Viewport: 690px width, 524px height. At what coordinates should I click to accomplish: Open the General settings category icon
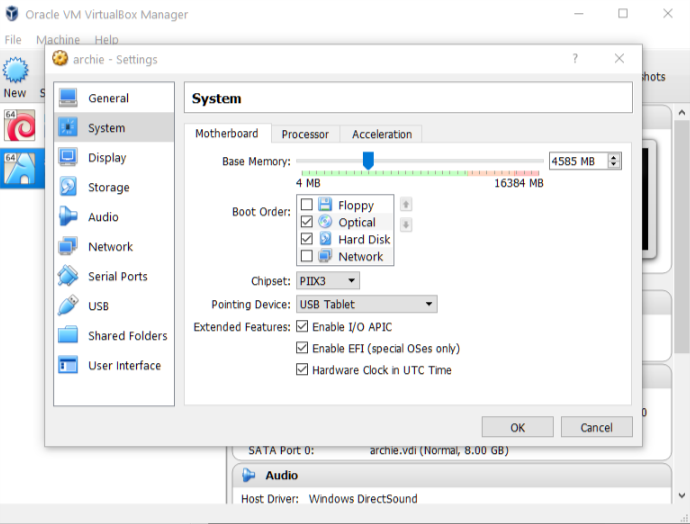pos(68,98)
